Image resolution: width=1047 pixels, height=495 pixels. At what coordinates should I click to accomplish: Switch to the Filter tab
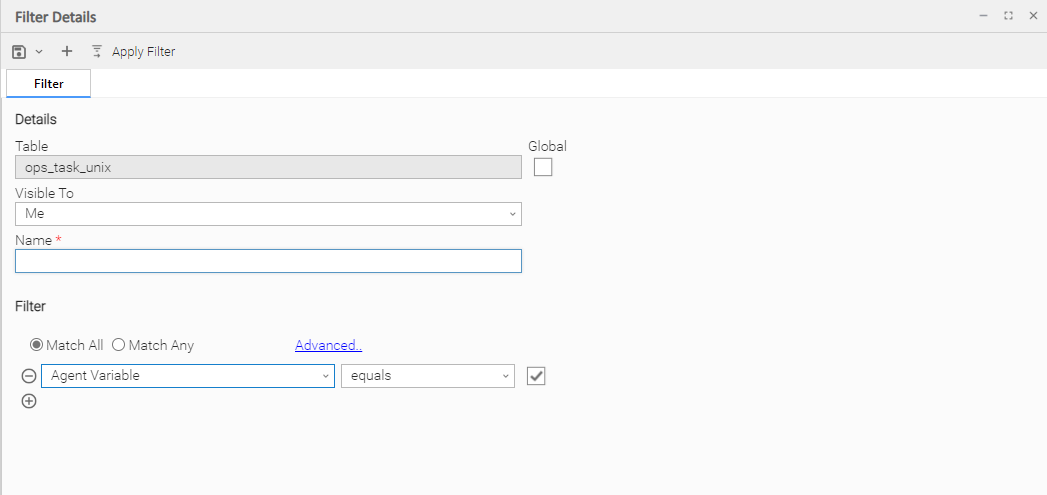(x=49, y=84)
